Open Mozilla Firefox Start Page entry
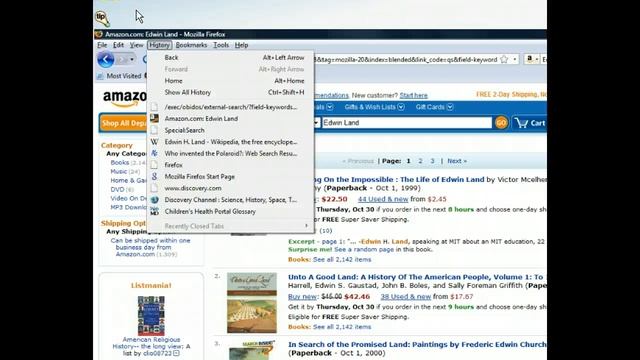The width and height of the screenshot is (640, 360). tap(231, 177)
